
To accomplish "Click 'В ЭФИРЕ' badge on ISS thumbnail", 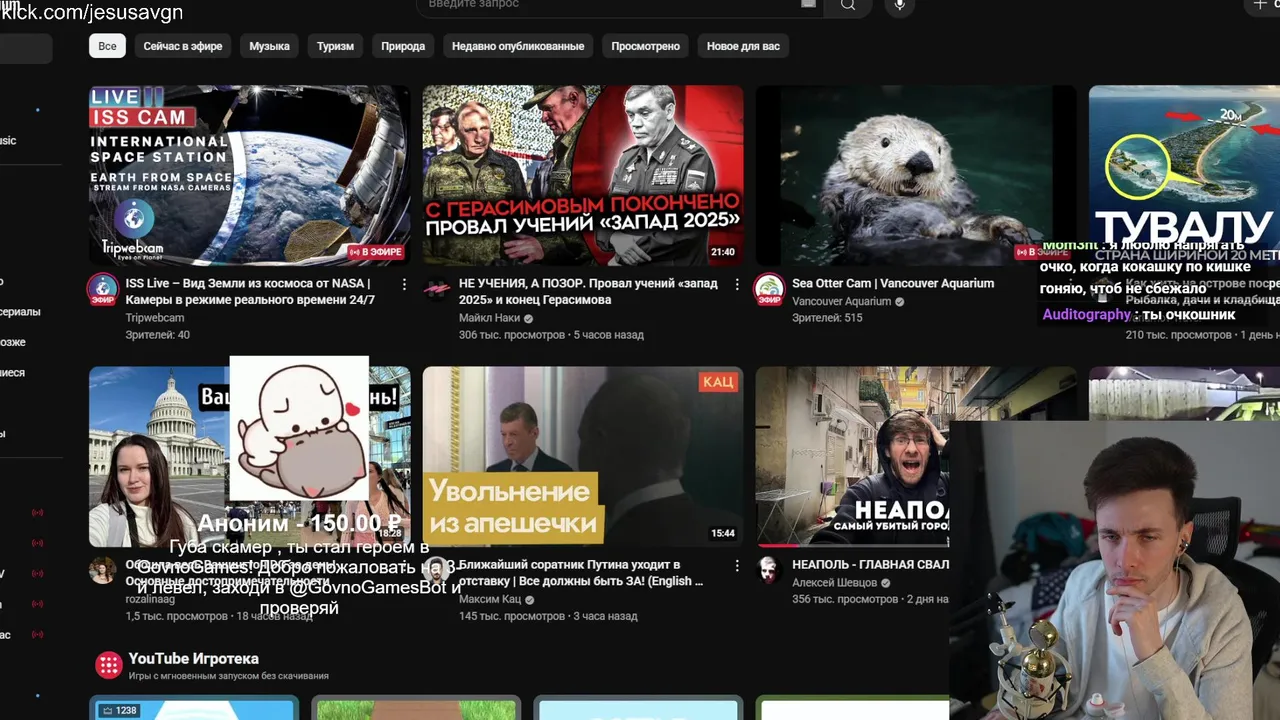I will coord(375,252).
